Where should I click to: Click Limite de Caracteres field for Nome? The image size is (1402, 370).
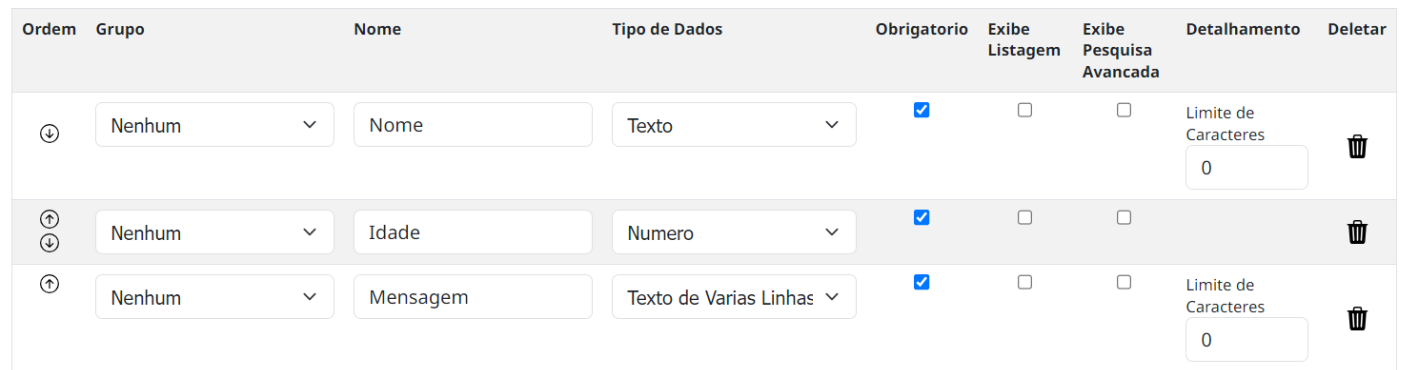point(1247,167)
